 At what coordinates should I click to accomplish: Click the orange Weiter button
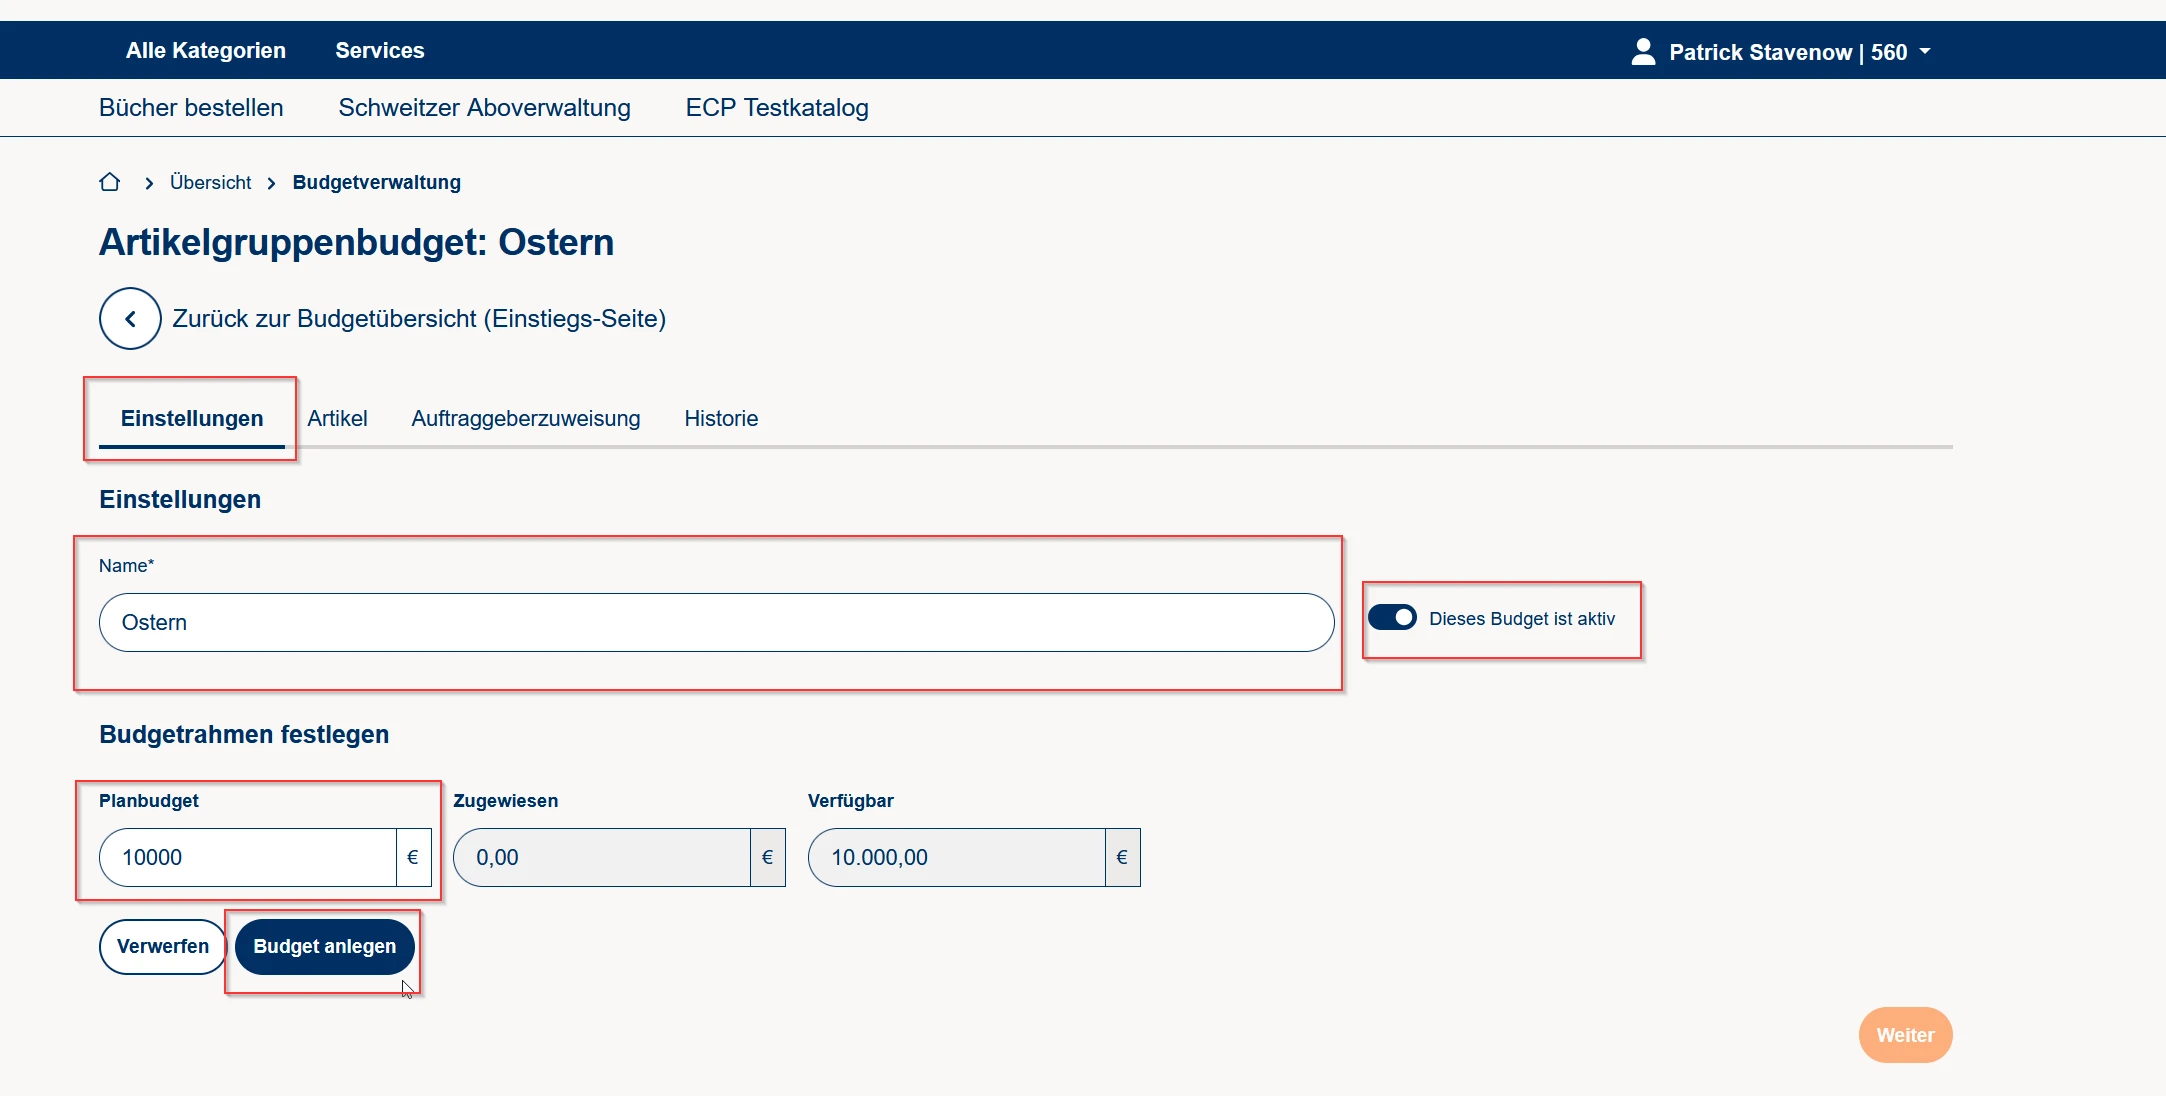[x=1905, y=1035]
